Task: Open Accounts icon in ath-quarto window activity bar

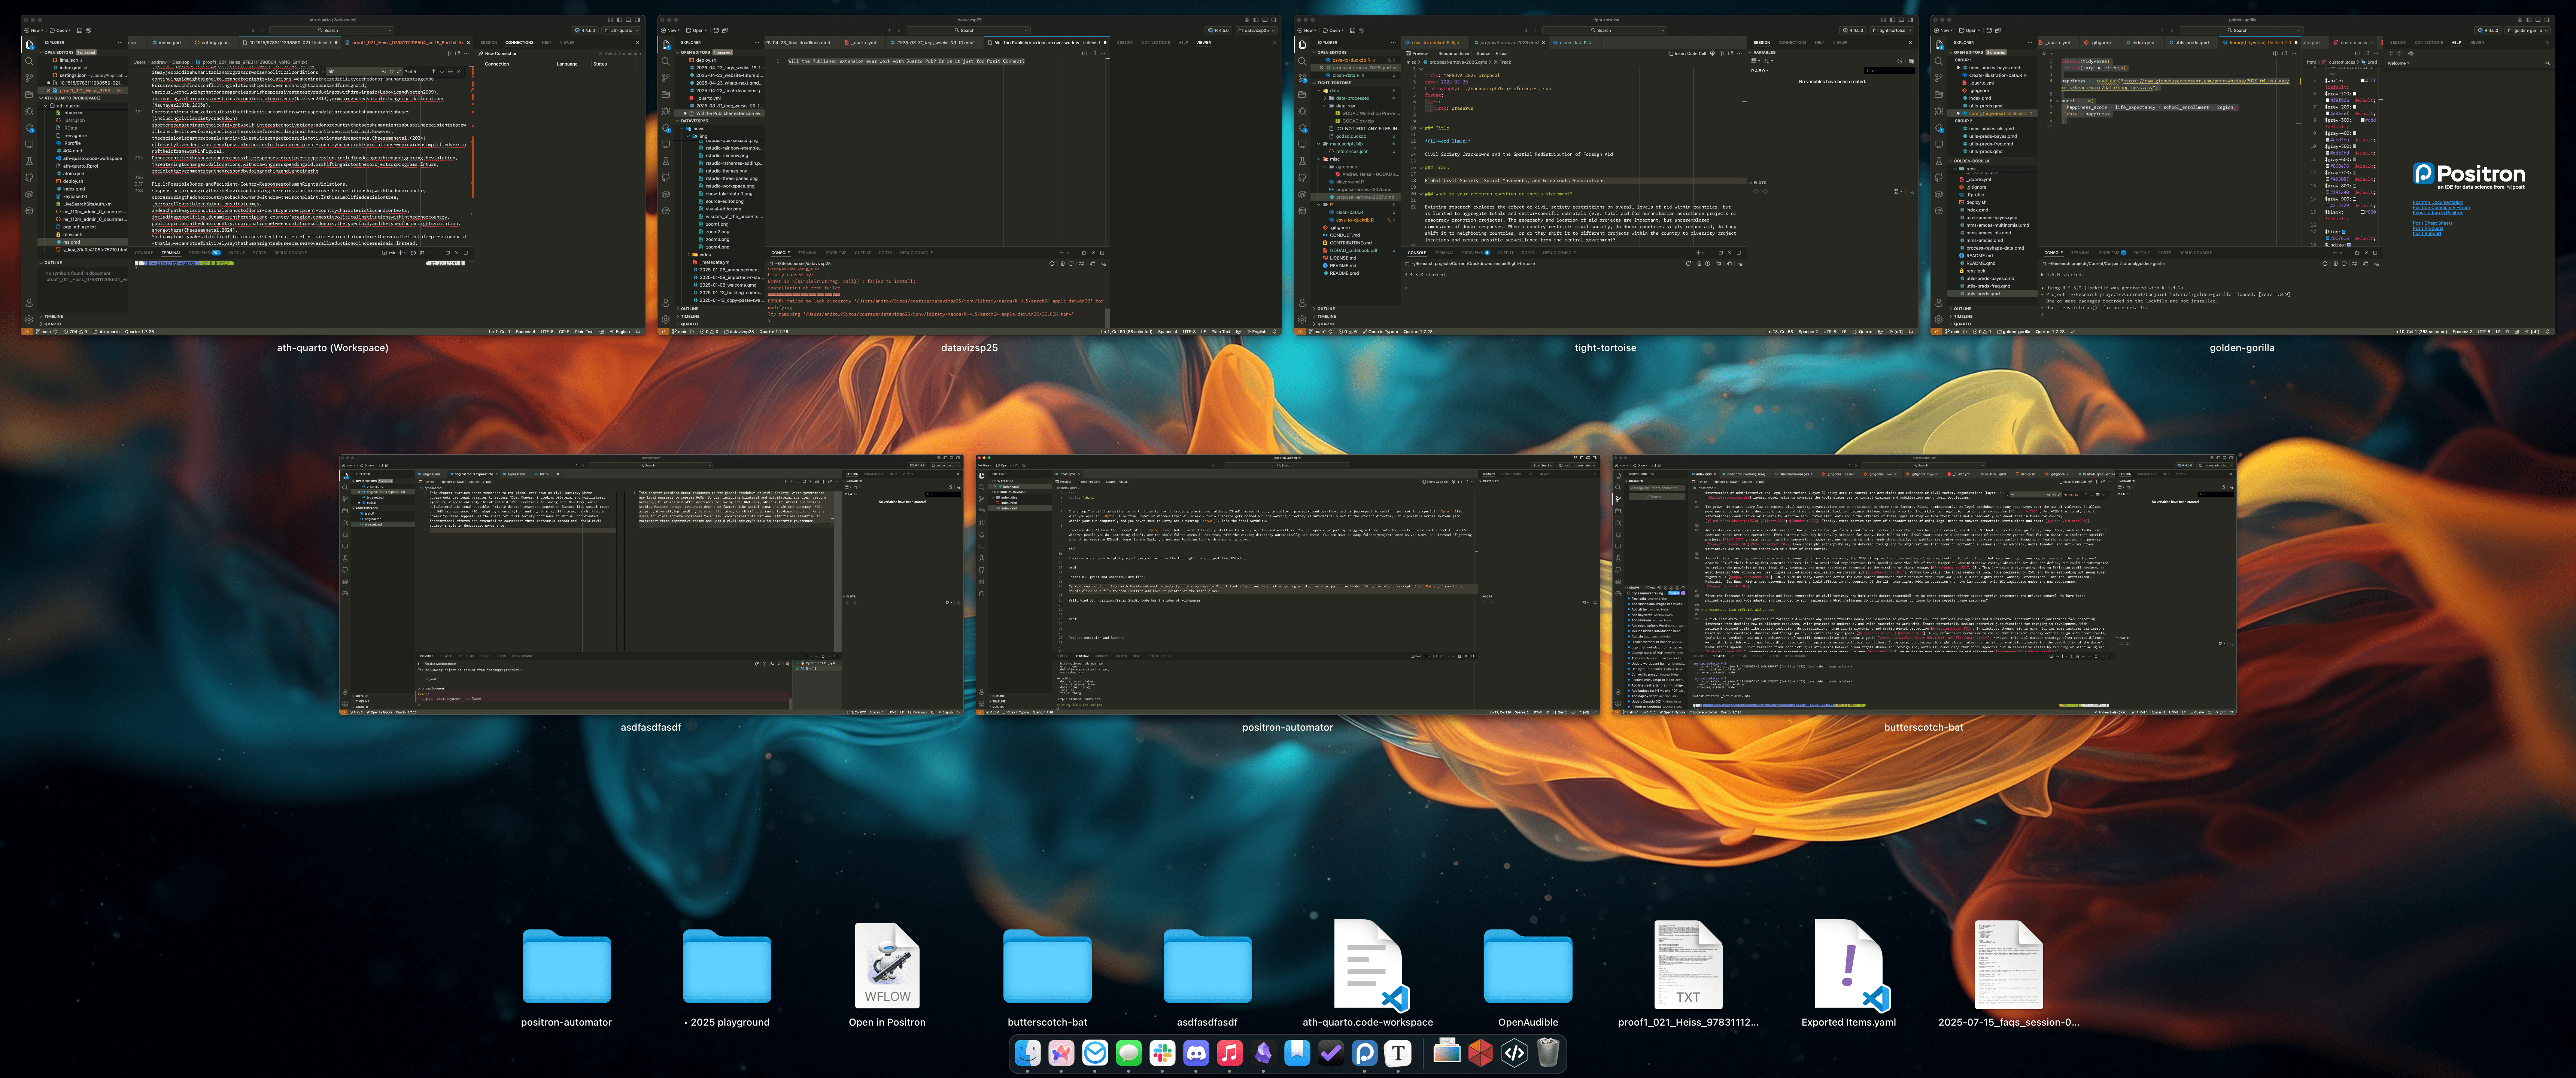Action: point(29,303)
